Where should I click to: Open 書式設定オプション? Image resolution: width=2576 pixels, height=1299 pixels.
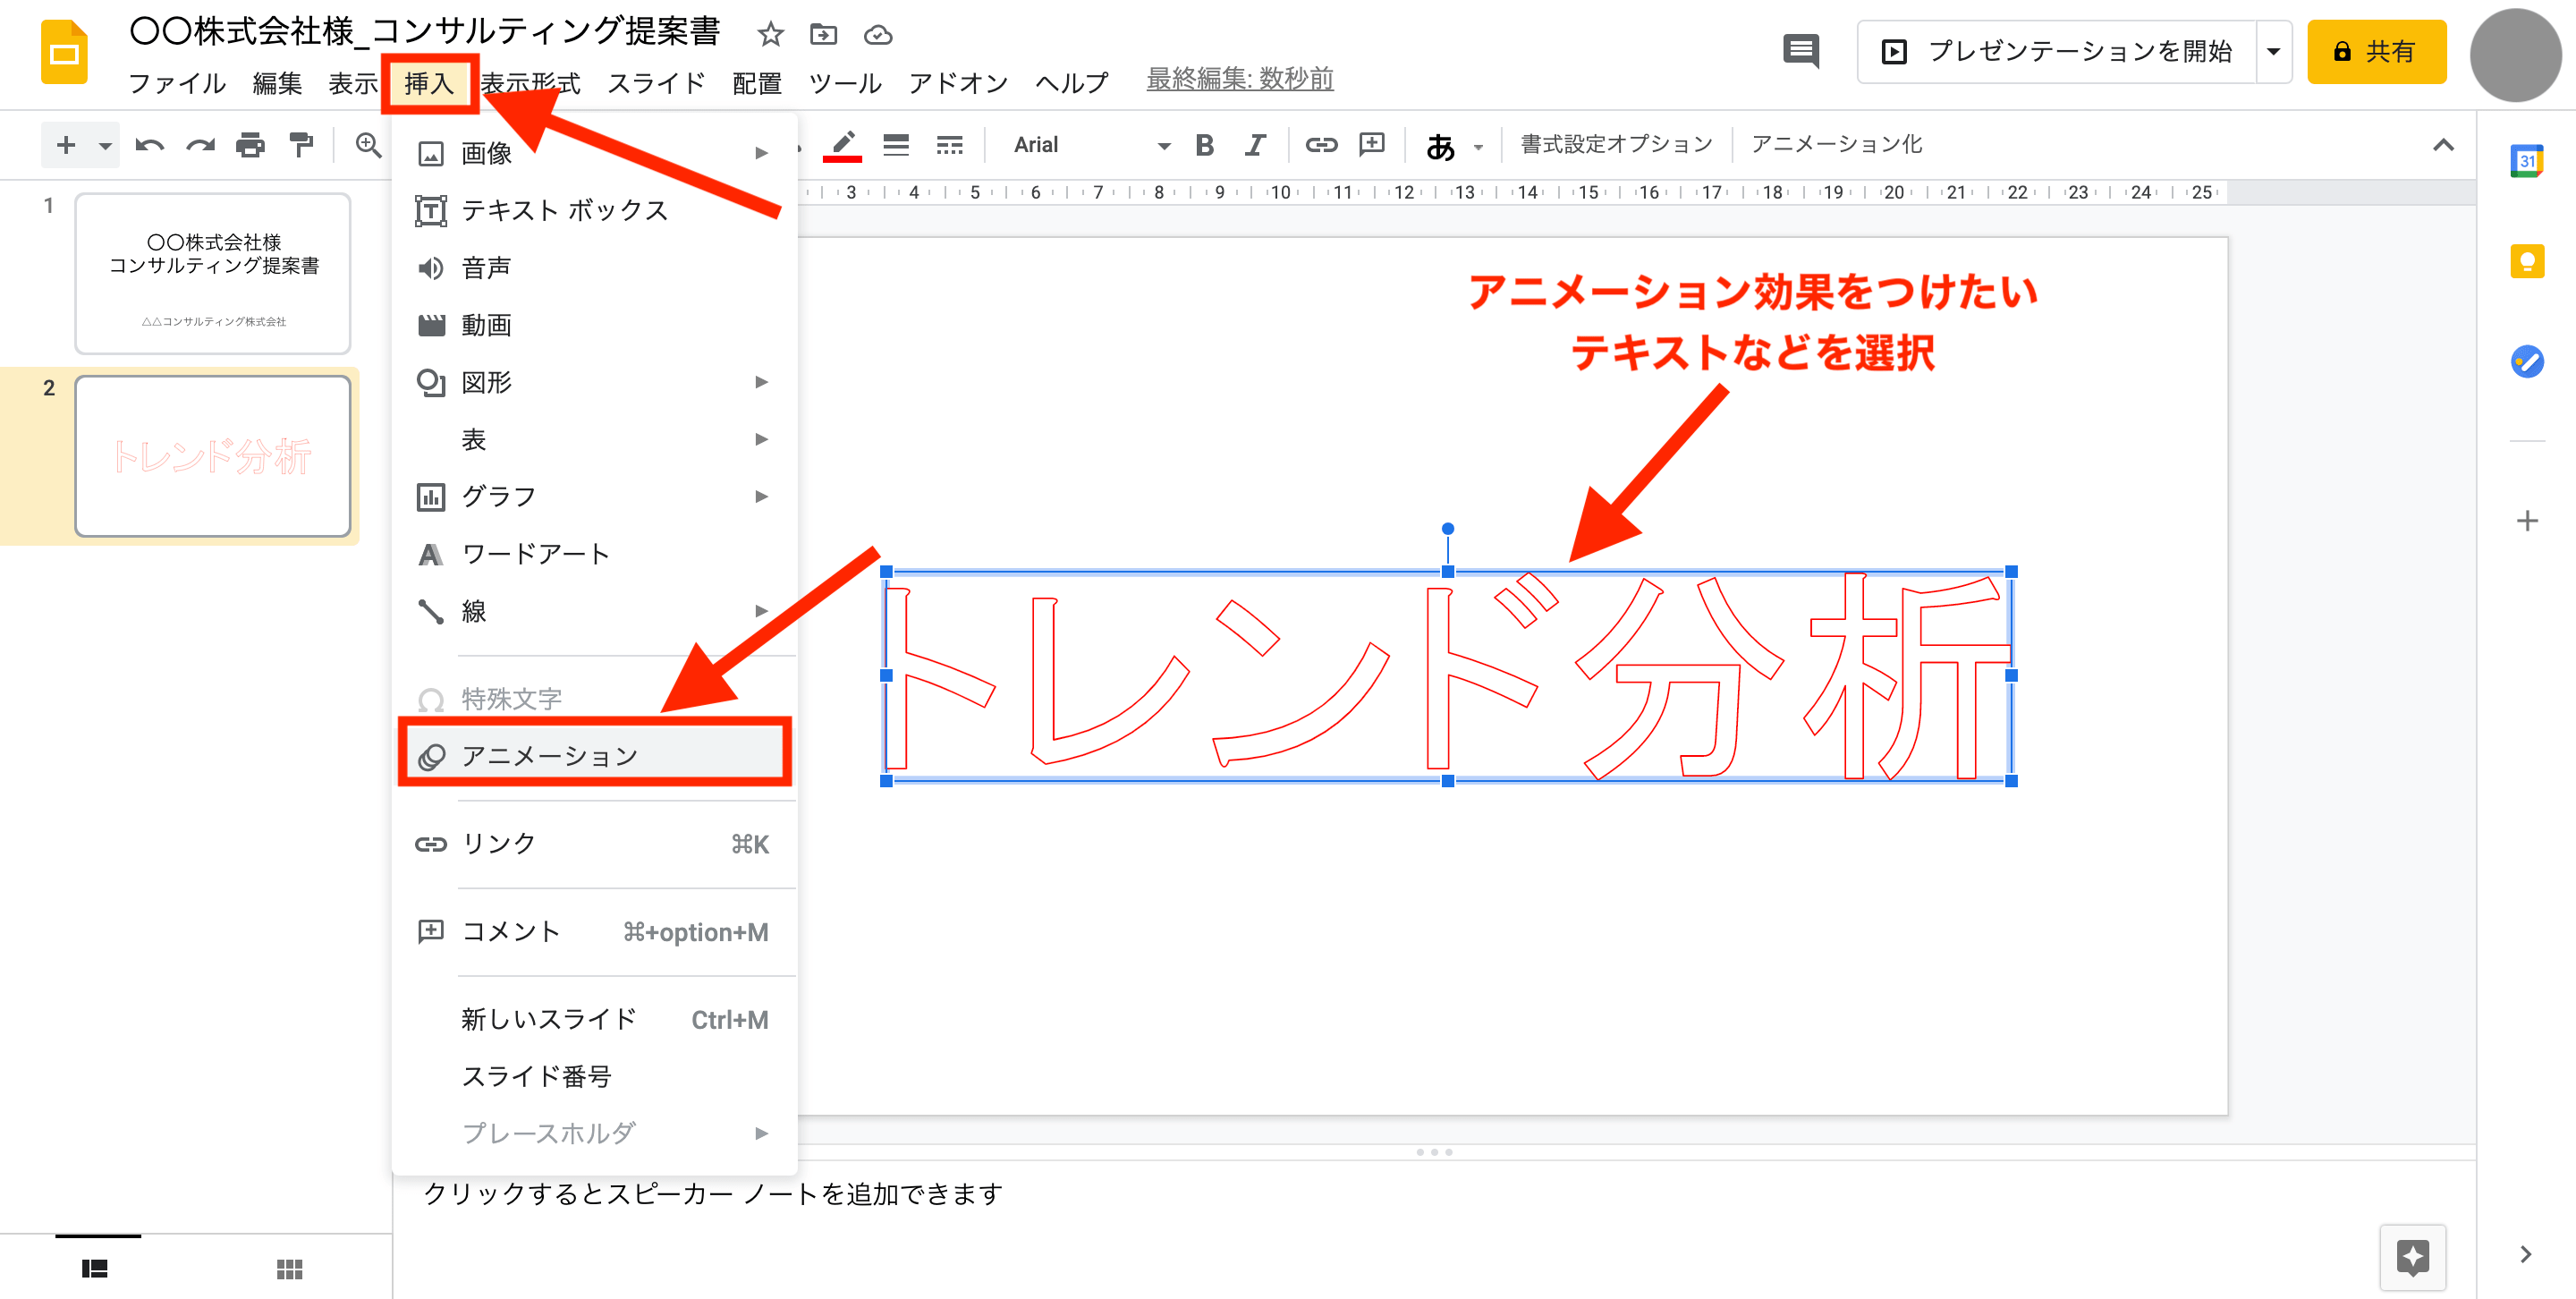[x=1616, y=145]
